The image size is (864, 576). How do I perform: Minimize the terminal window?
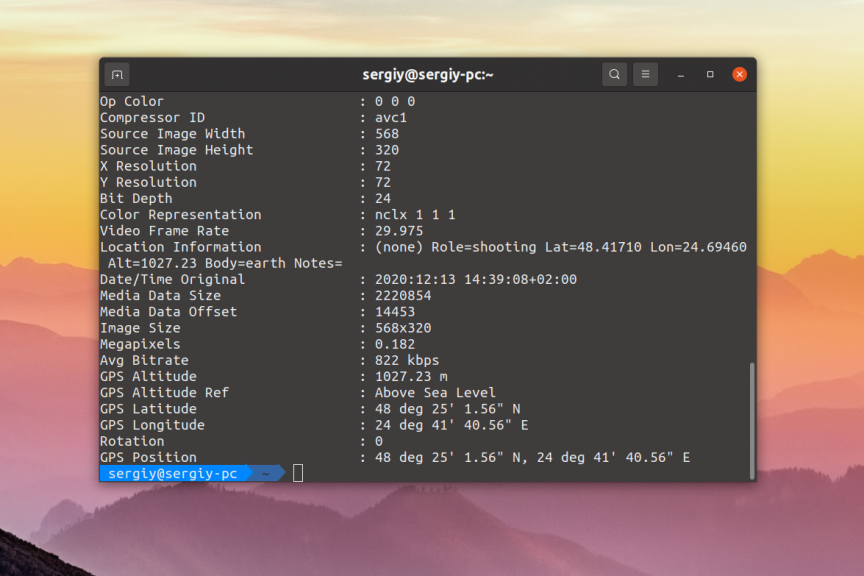point(680,74)
